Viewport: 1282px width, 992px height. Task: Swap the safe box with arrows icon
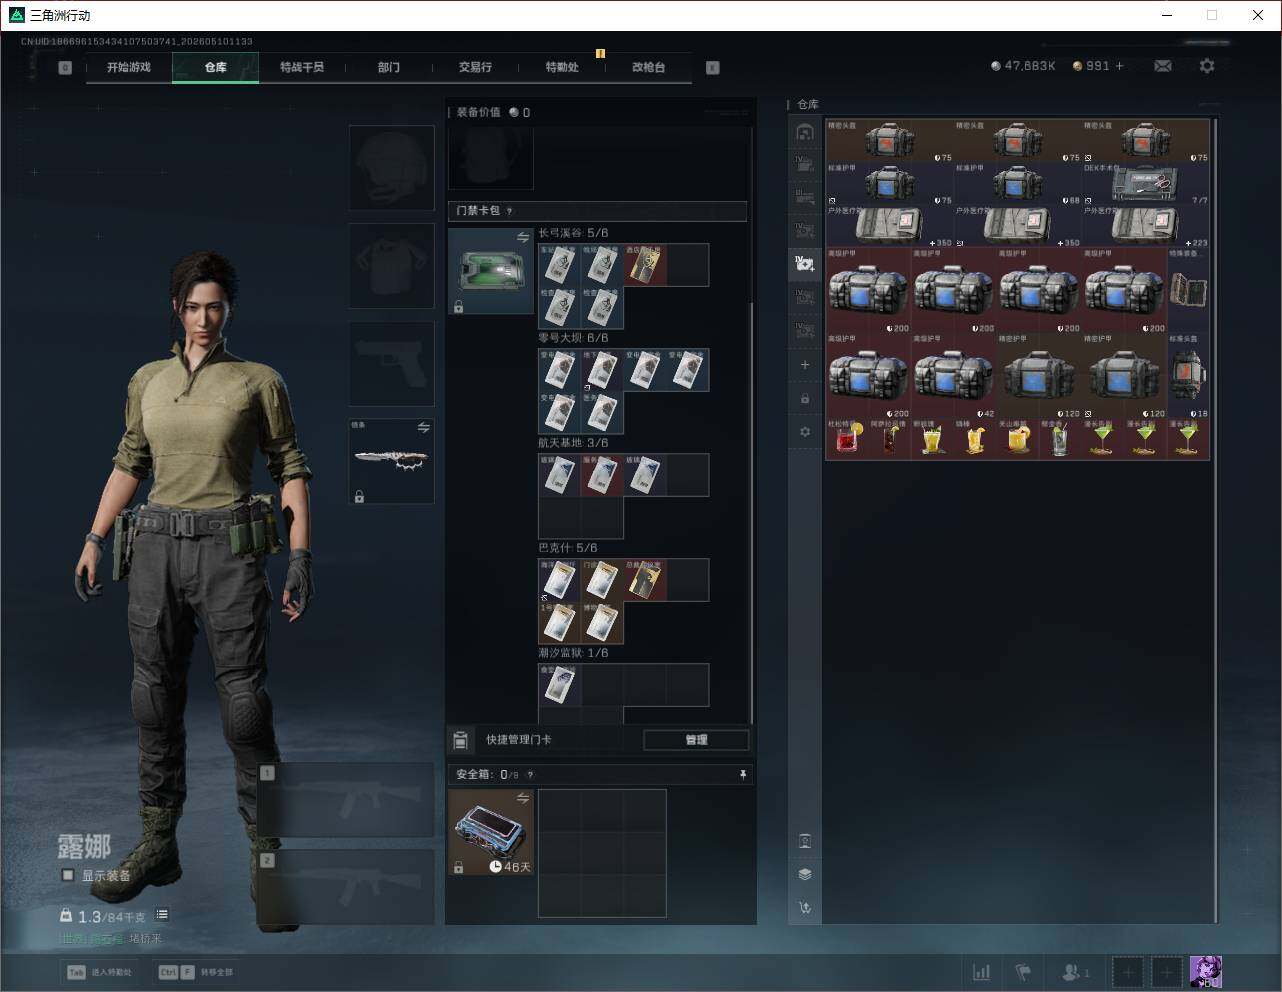coord(522,798)
